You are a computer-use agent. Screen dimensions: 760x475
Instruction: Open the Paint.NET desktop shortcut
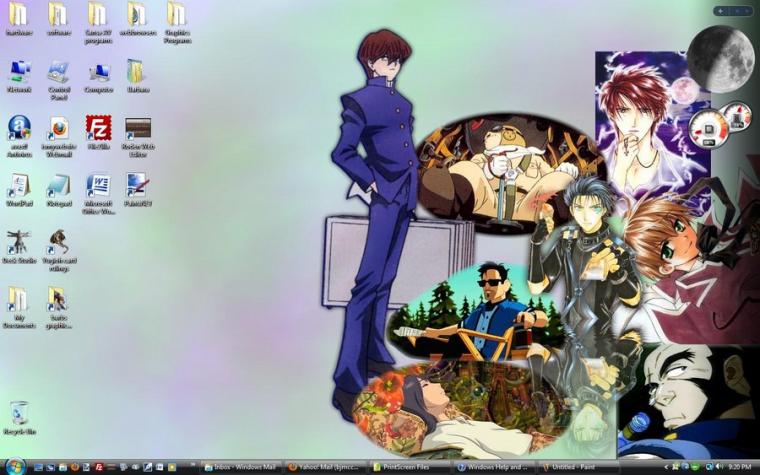(x=138, y=190)
